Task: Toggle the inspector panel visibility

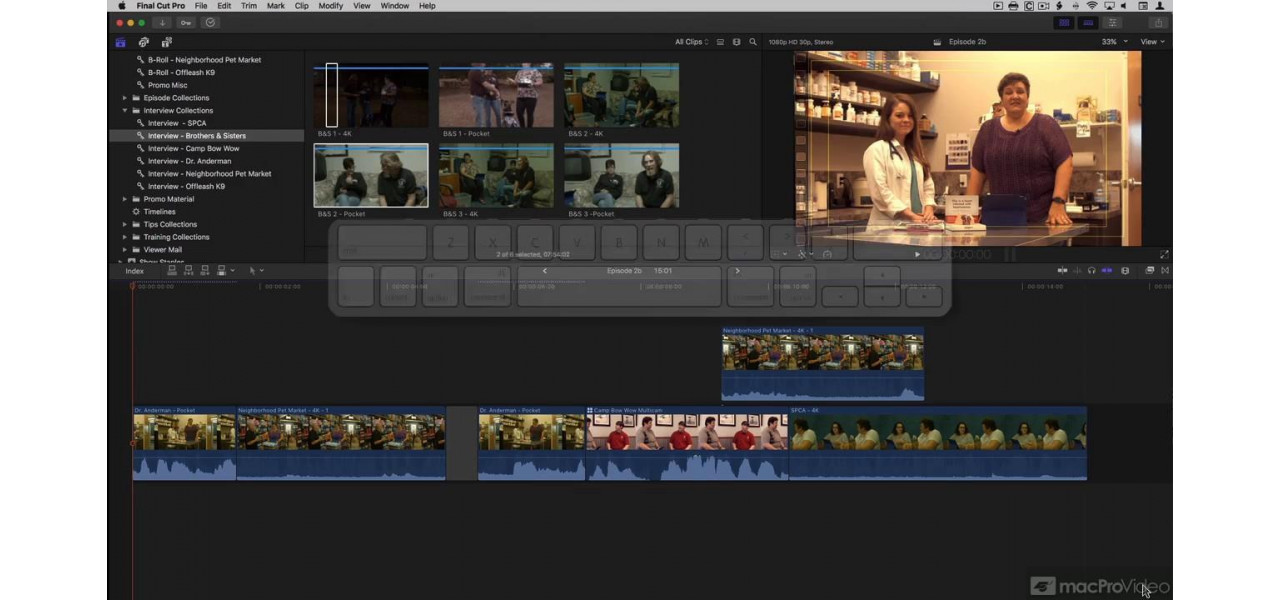Action: point(1112,23)
